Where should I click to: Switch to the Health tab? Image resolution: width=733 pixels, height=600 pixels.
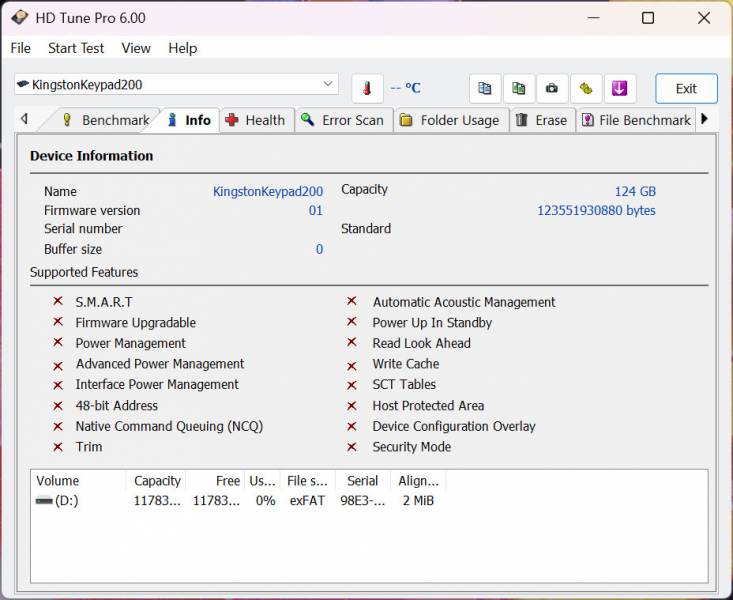(256, 120)
